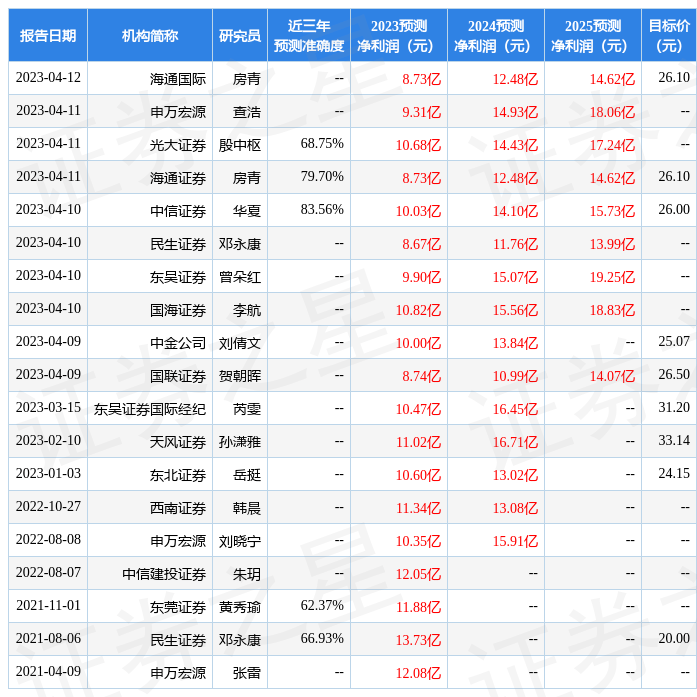
Task: Select the date 2023-04-12
Action: (48, 78)
